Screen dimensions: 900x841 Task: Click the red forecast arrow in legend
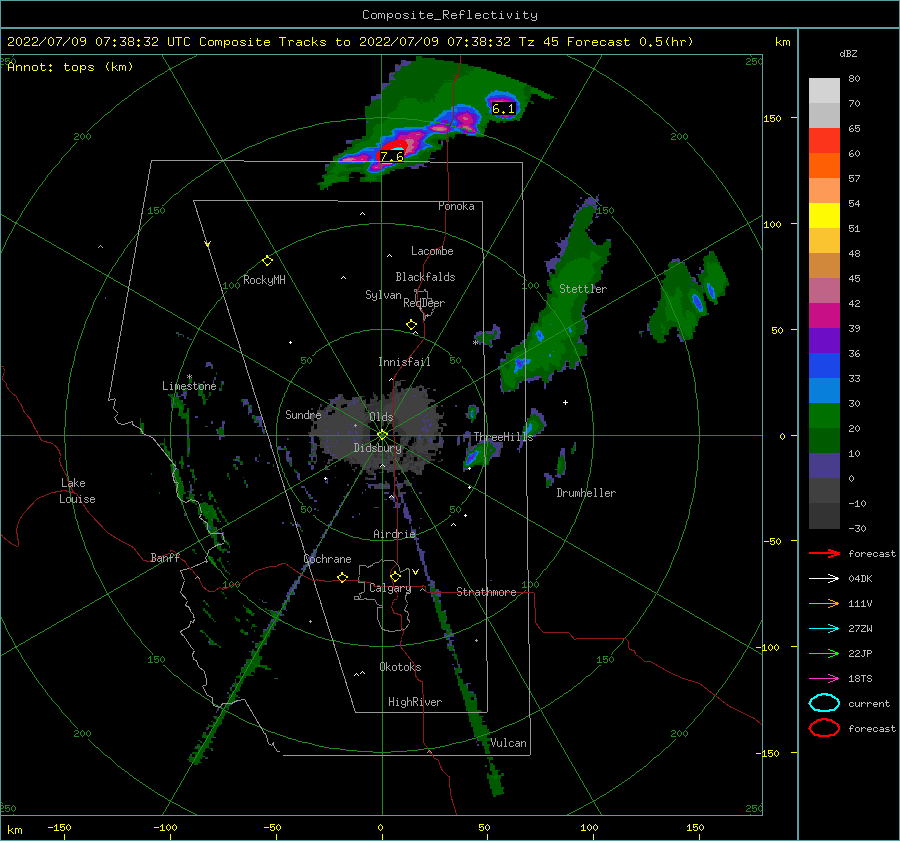click(824, 553)
